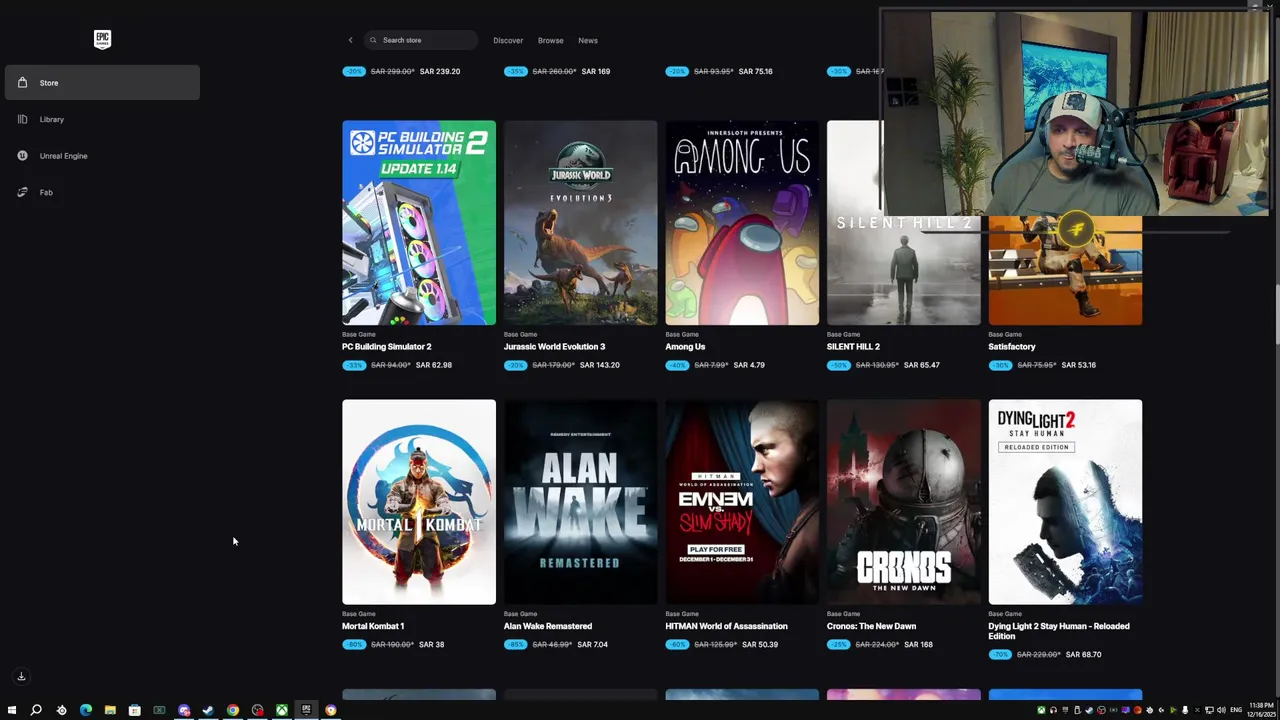Open Jurassic World Evolution 3 cover

point(580,223)
